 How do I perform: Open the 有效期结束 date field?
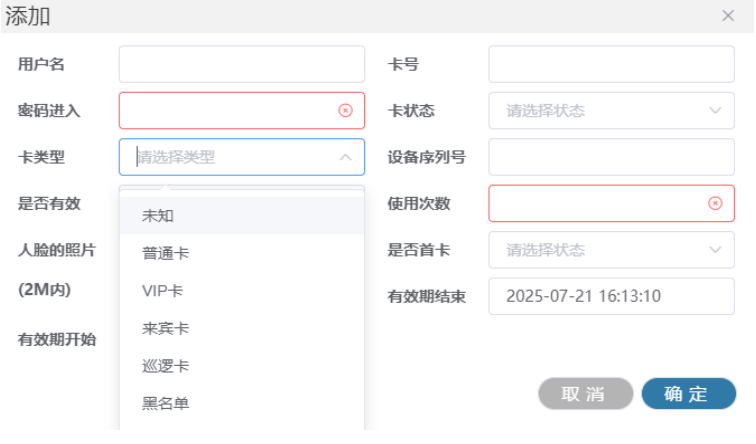pyautogui.click(x=611, y=296)
